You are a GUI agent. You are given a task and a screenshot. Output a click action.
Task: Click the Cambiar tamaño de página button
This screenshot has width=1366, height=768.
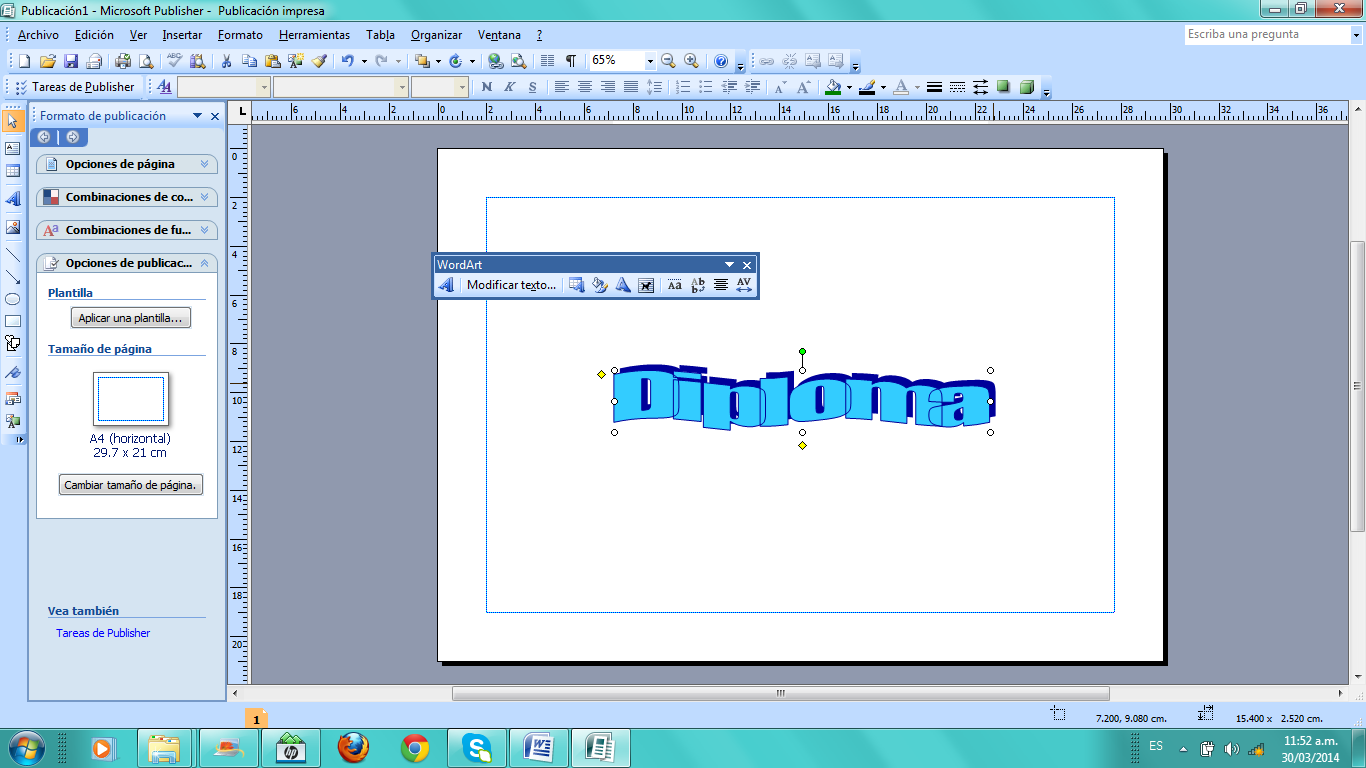[x=130, y=484]
